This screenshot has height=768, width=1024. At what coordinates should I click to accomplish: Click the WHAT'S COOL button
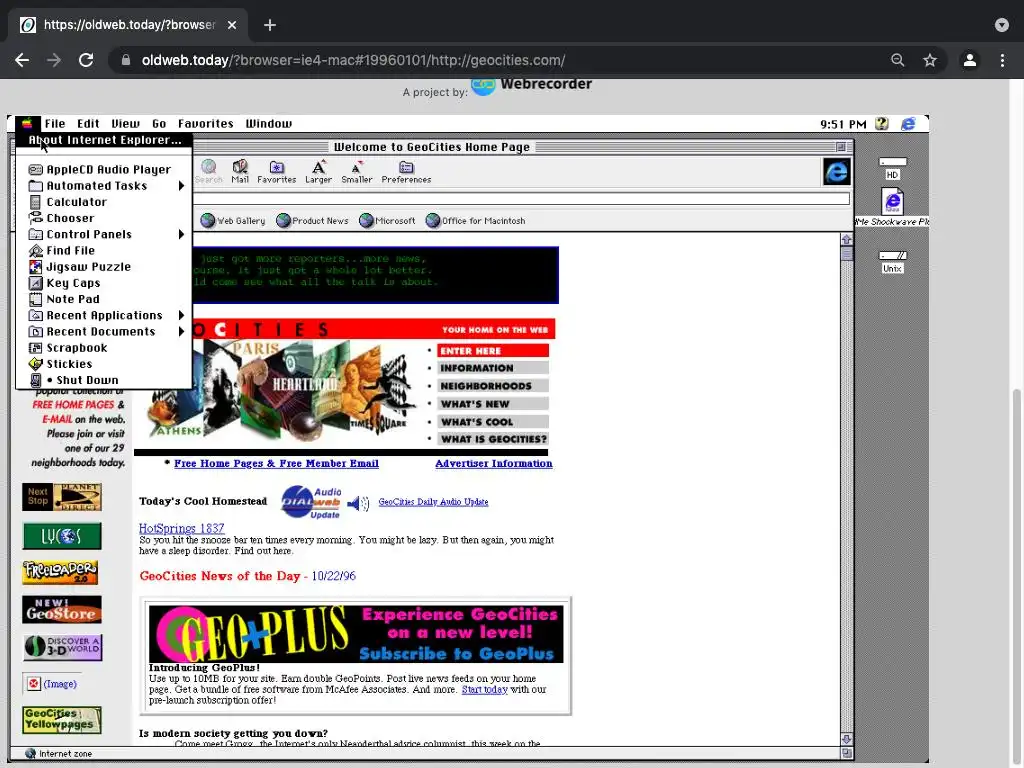click(x=493, y=422)
